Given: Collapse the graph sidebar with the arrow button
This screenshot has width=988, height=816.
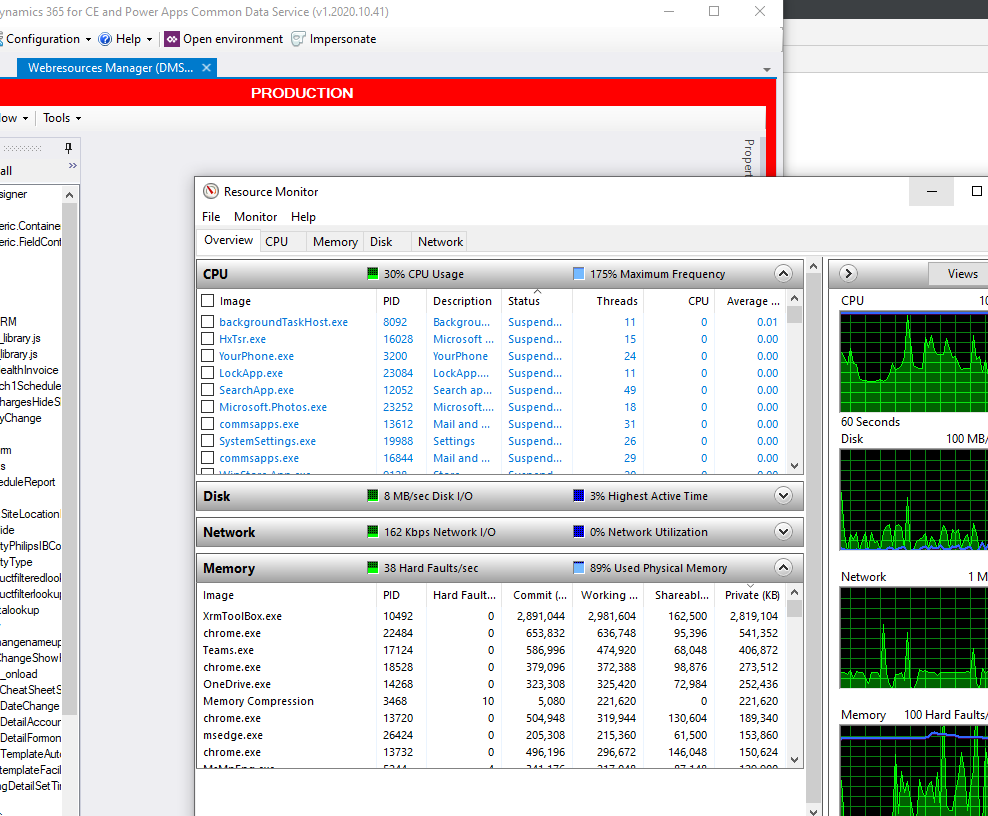Looking at the screenshot, I should [x=847, y=273].
